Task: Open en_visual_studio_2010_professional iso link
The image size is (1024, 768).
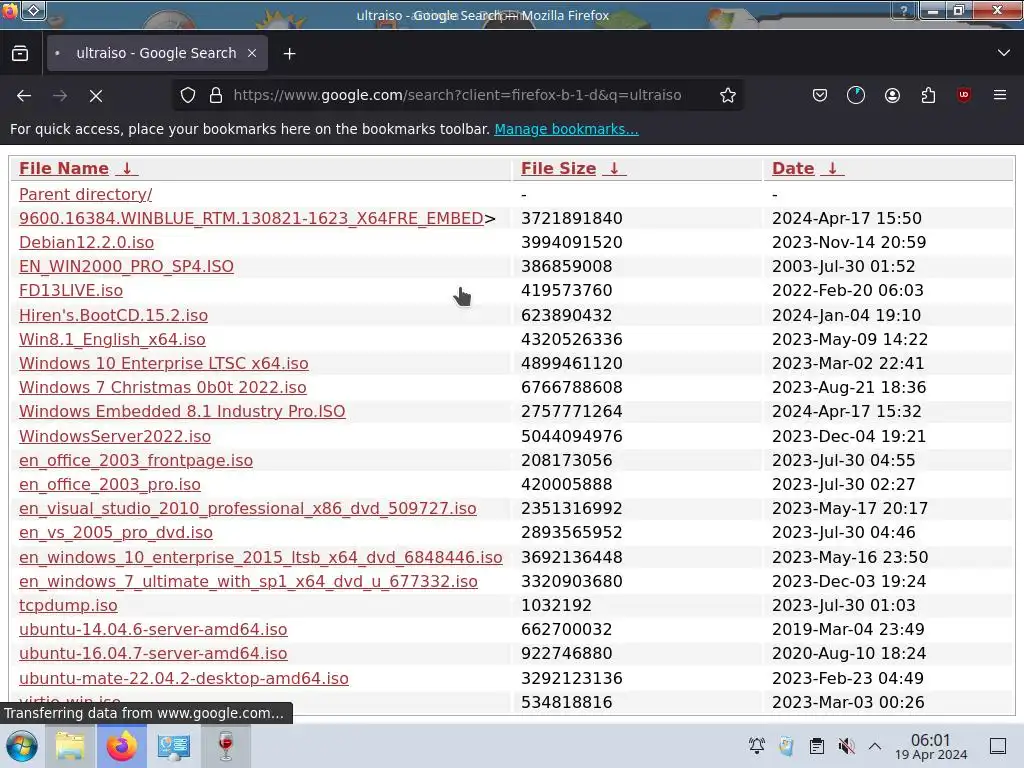Action: tap(248, 509)
